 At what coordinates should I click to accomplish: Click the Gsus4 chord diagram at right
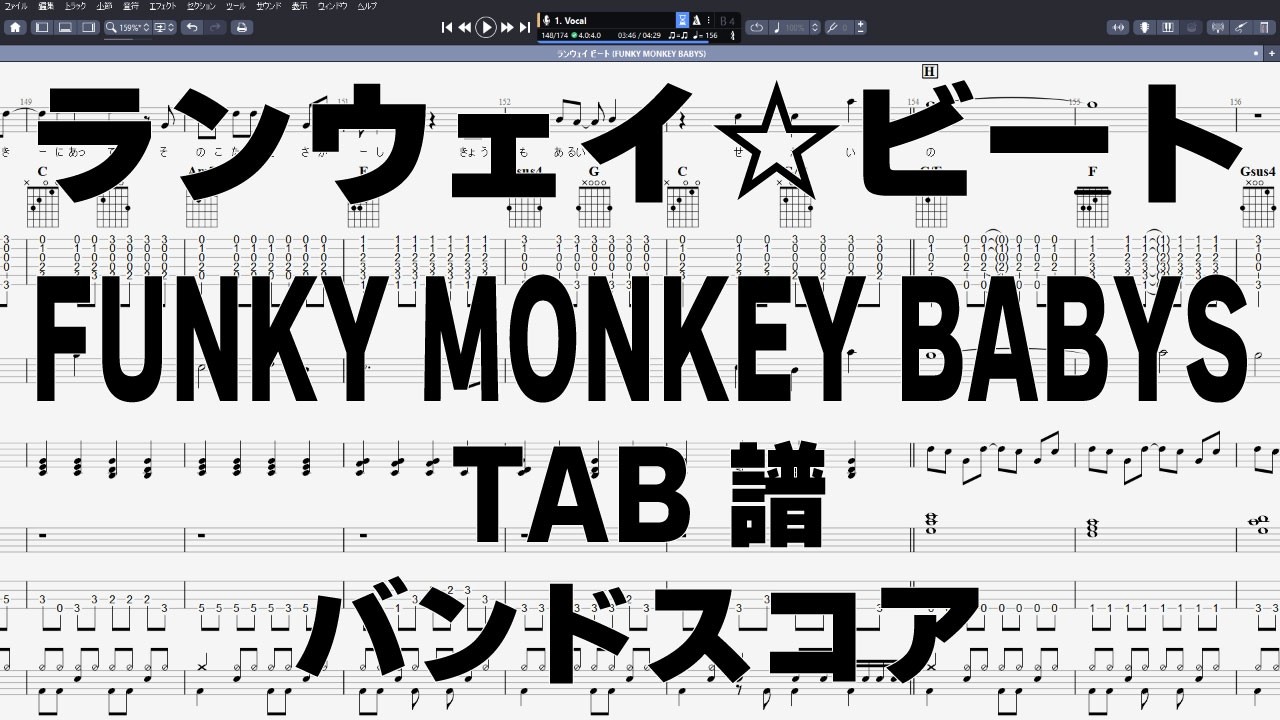click(1258, 196)
